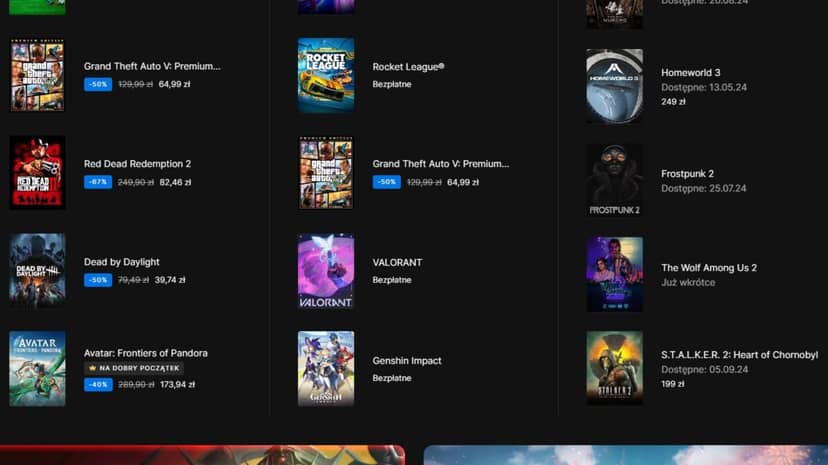Click the crossed-out 289,90 zł price

coord(136,385)
